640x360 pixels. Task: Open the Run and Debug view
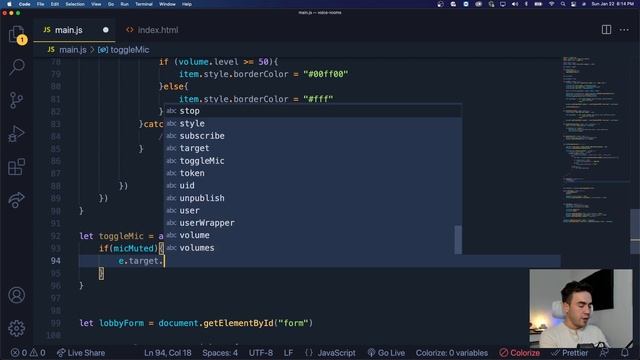pos(17,133)
